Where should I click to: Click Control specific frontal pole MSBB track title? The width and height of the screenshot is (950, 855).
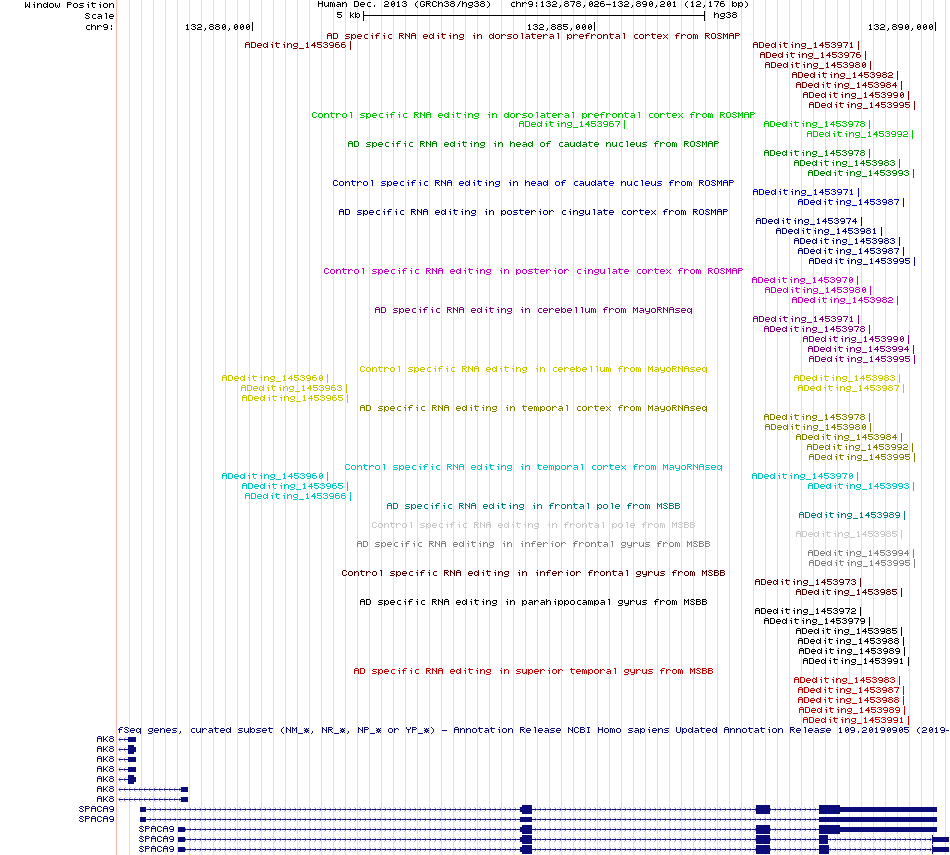(x=533, y=525)
